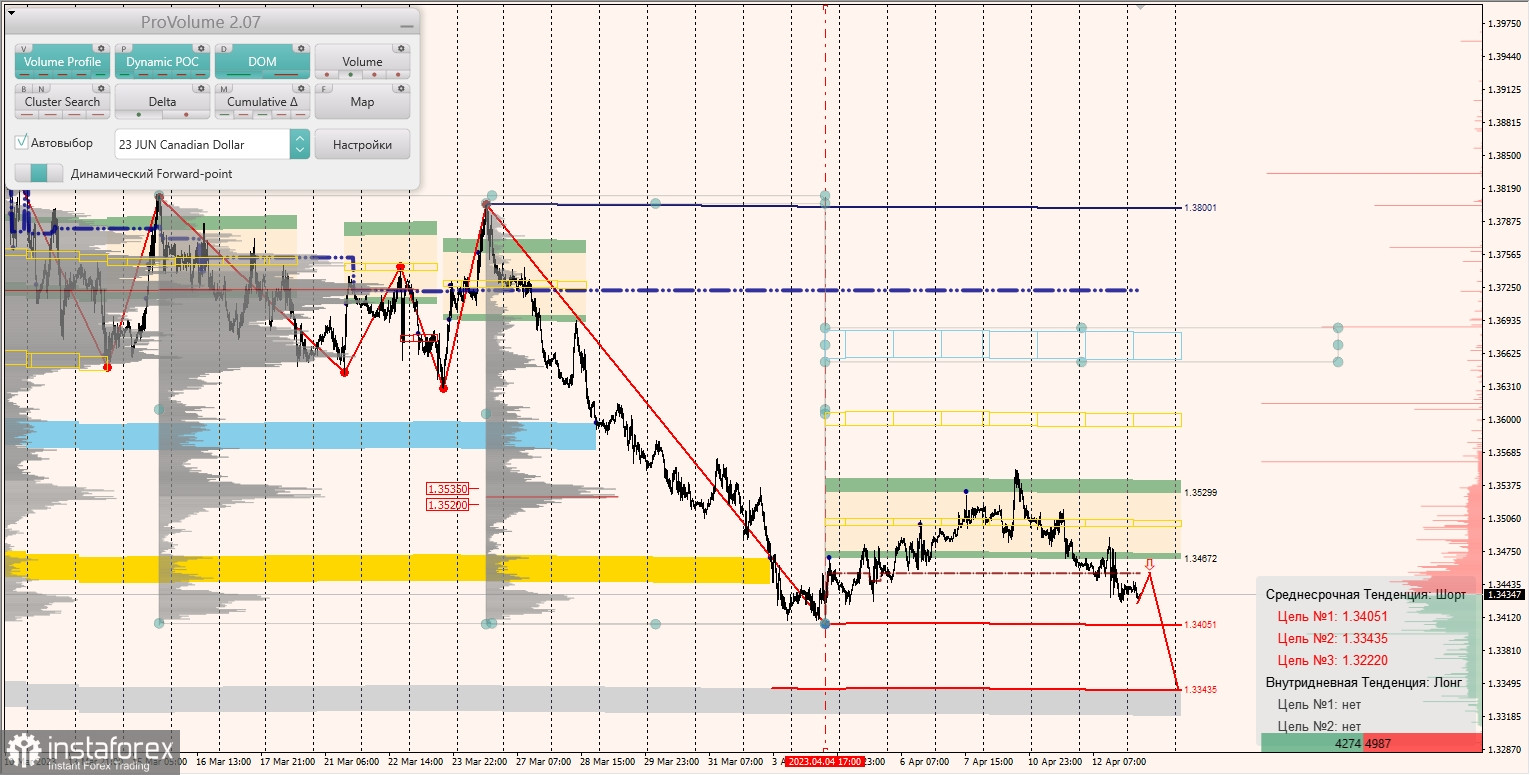Open Cluster Search gear settings
The image size is (1530, 775).
(101, 88)
